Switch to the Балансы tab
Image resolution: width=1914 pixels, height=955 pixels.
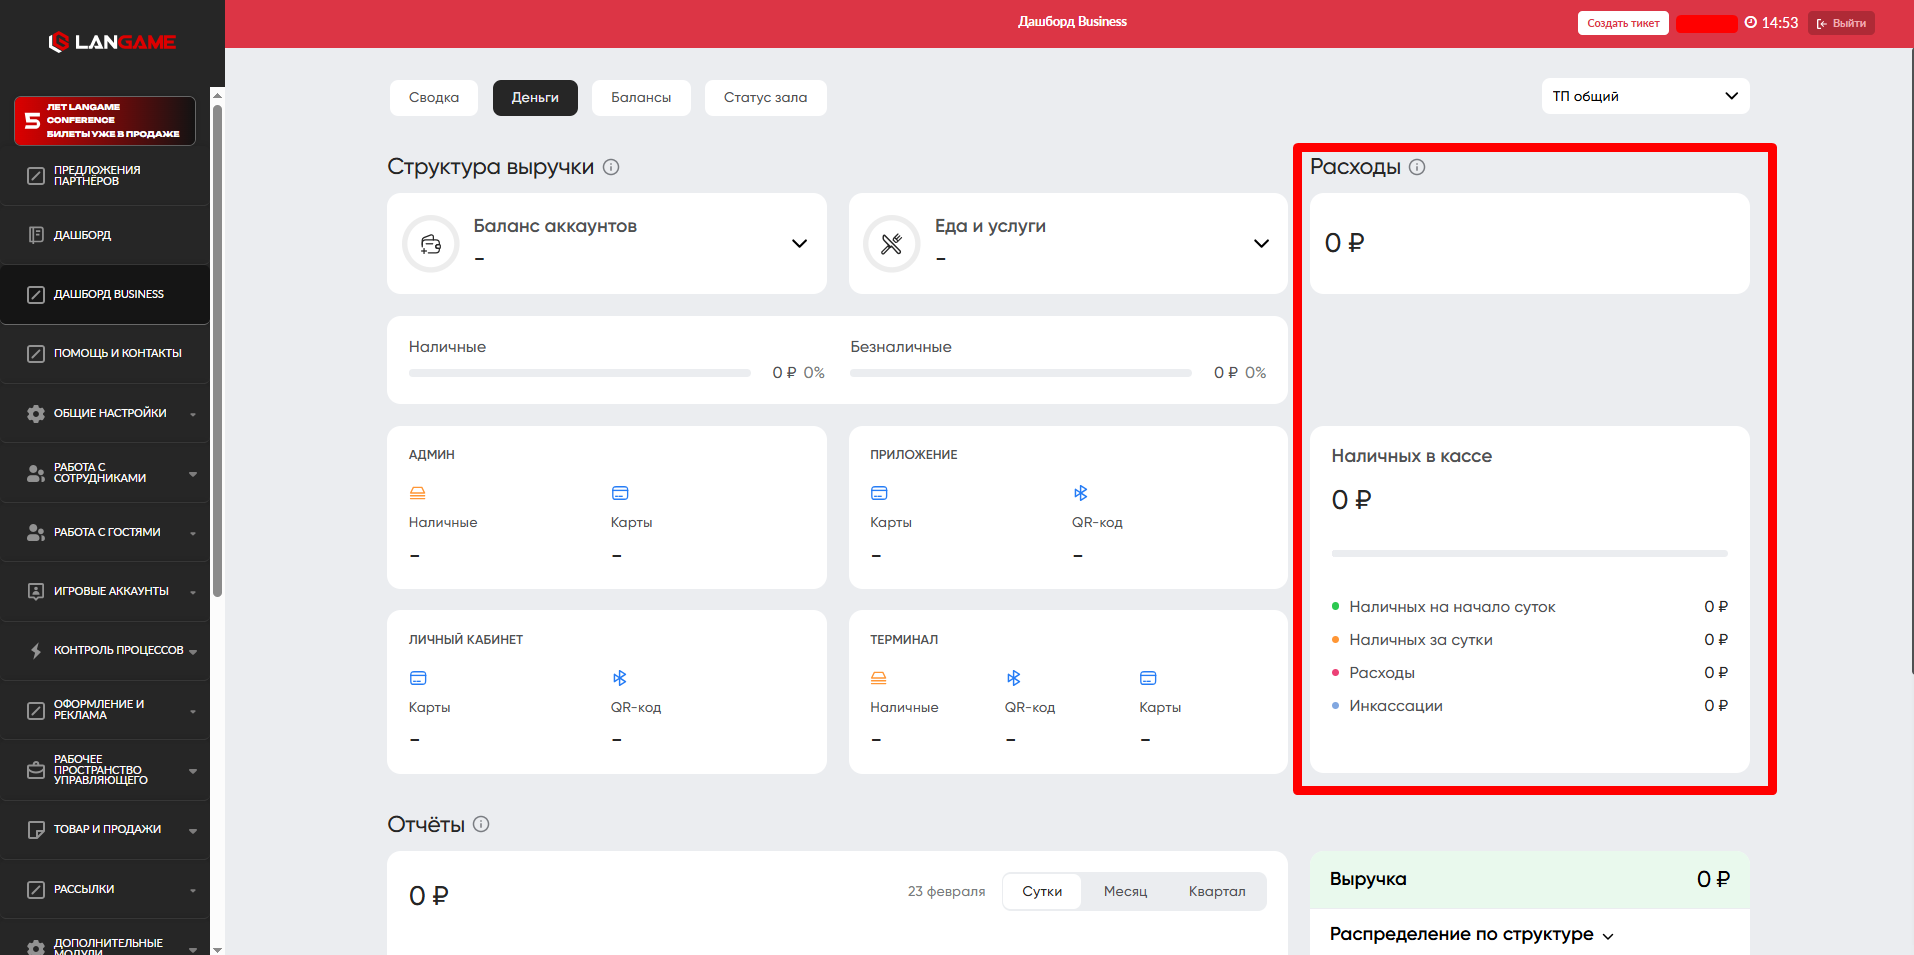[x=641, y=98]
